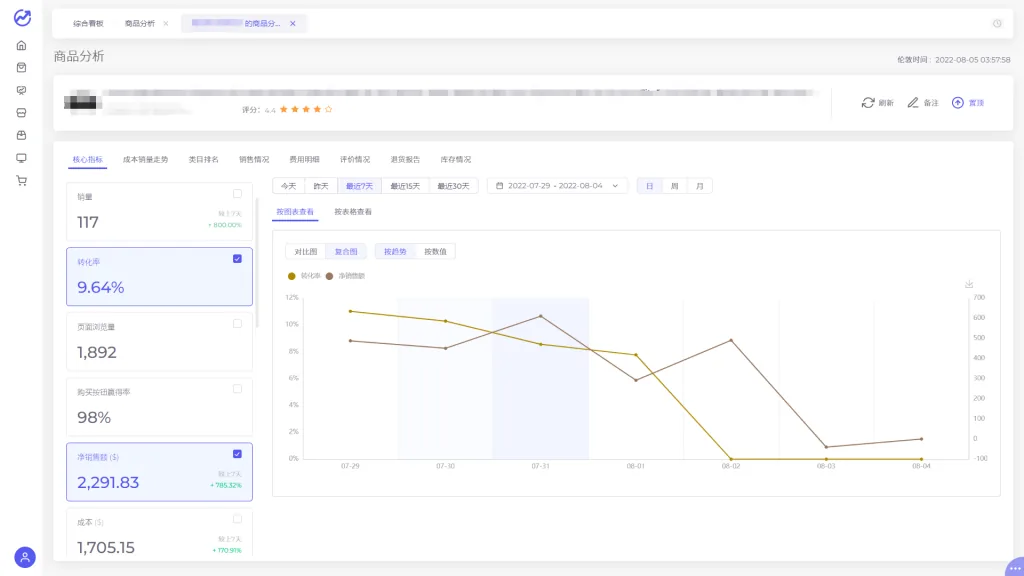Click the 置顶 pin-to-top icon
This screenshot has height=576, width=1024.
(x=957, y=103)
